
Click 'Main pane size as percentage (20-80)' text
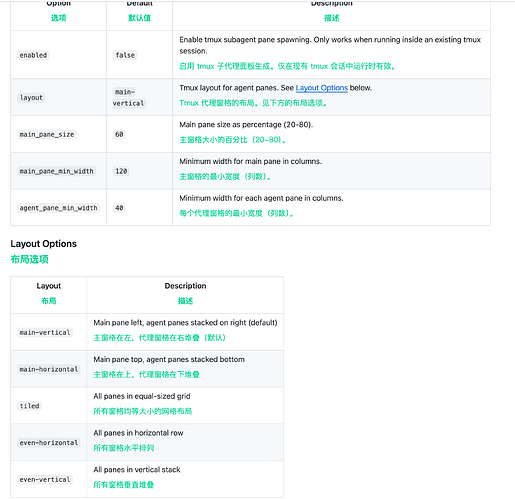pos(246,125)
